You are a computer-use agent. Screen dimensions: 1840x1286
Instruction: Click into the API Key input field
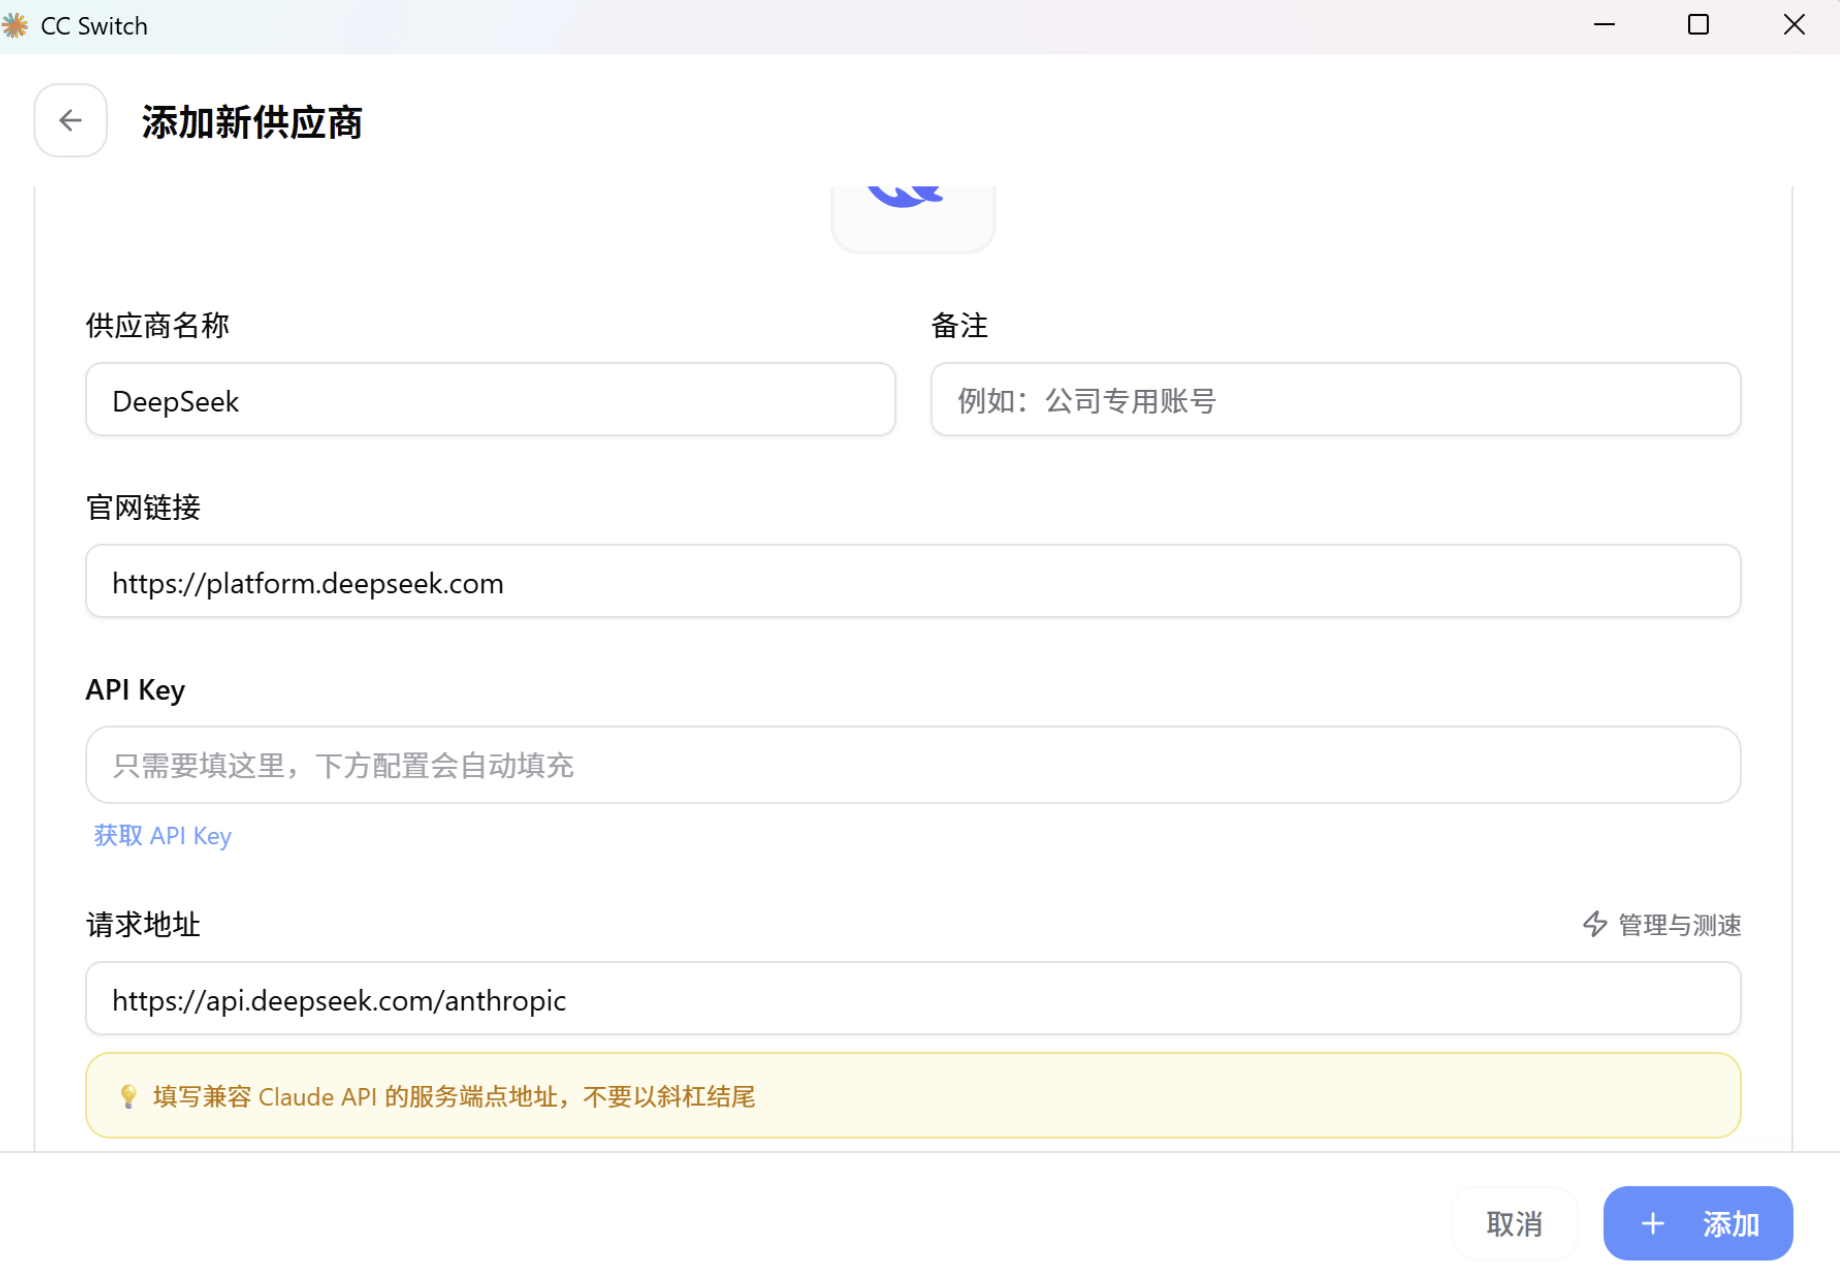(x=913, y=765)
